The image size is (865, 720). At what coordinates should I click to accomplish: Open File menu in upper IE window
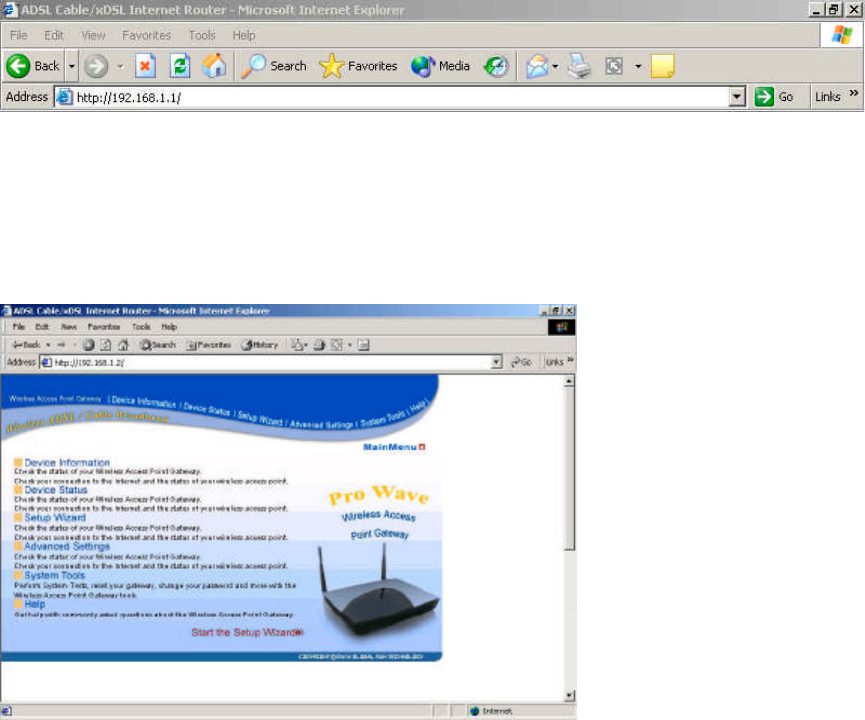18,35
